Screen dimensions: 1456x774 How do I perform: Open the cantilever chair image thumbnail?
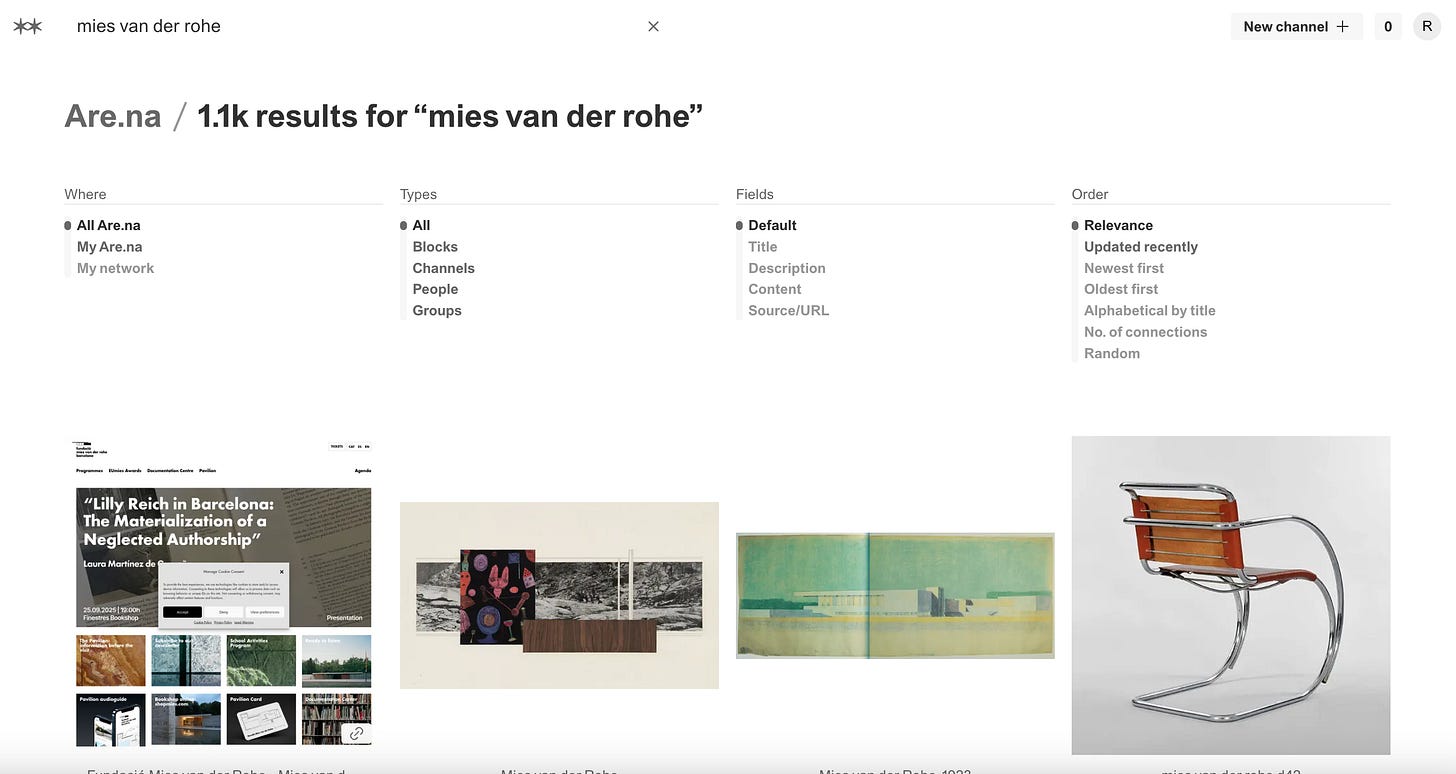coord(1231,595)
